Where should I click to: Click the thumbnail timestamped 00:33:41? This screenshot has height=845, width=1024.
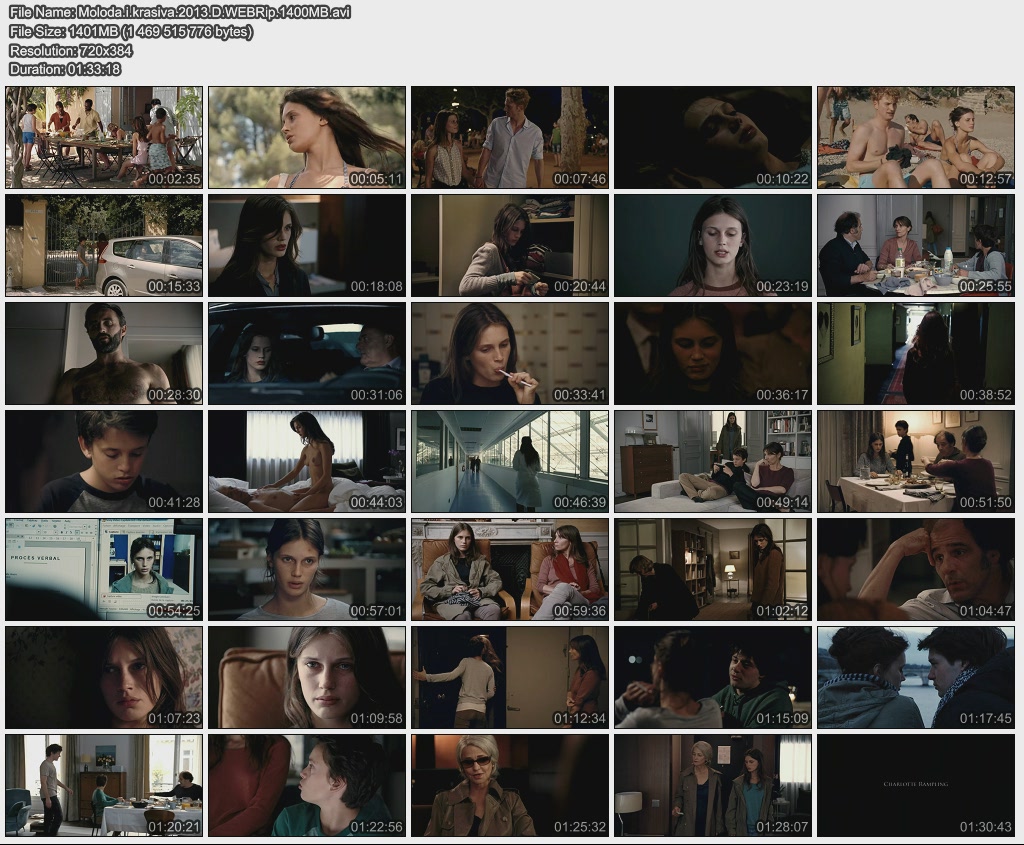point(510,353)
